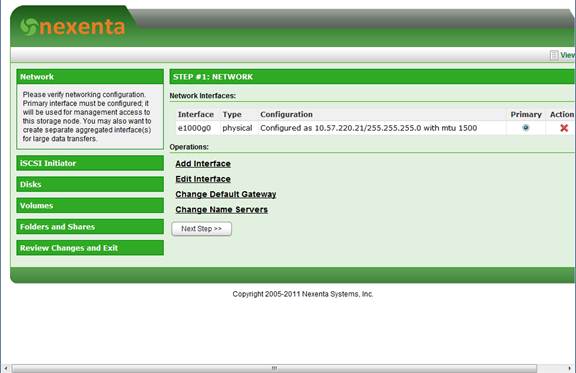The width and height of the screenshot is (576, 373).
Task: Select e1000g0 as primary interface radio
Action: pyautogui.click(x=526, y=128)
